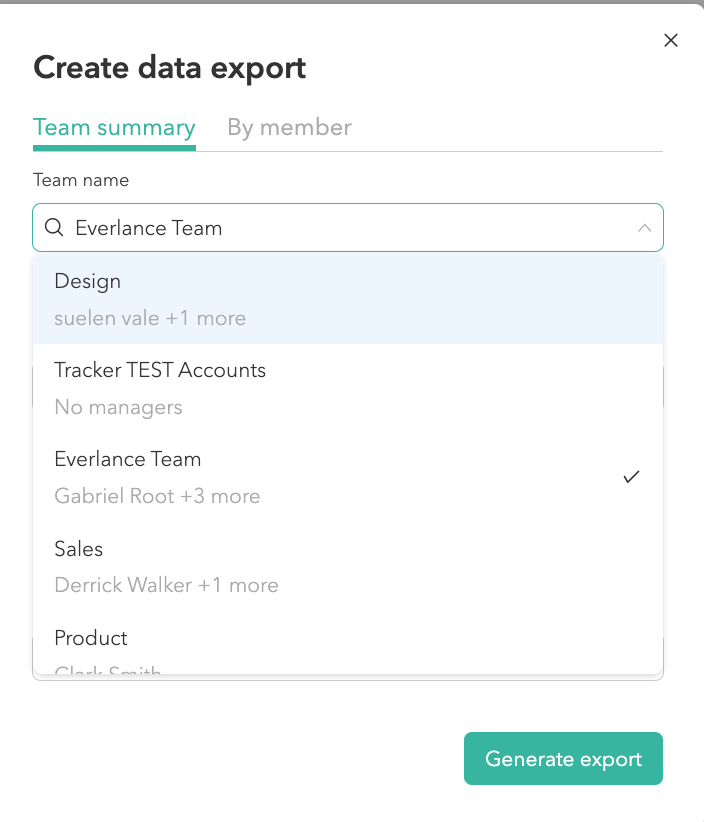Switch to the Team summary tab
Image resolution: width=704 pixels, height=822 pixels.
click(114, 128)
